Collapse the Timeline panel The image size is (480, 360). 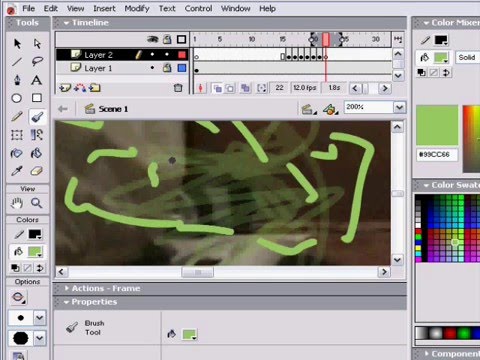tap(66, 23)
